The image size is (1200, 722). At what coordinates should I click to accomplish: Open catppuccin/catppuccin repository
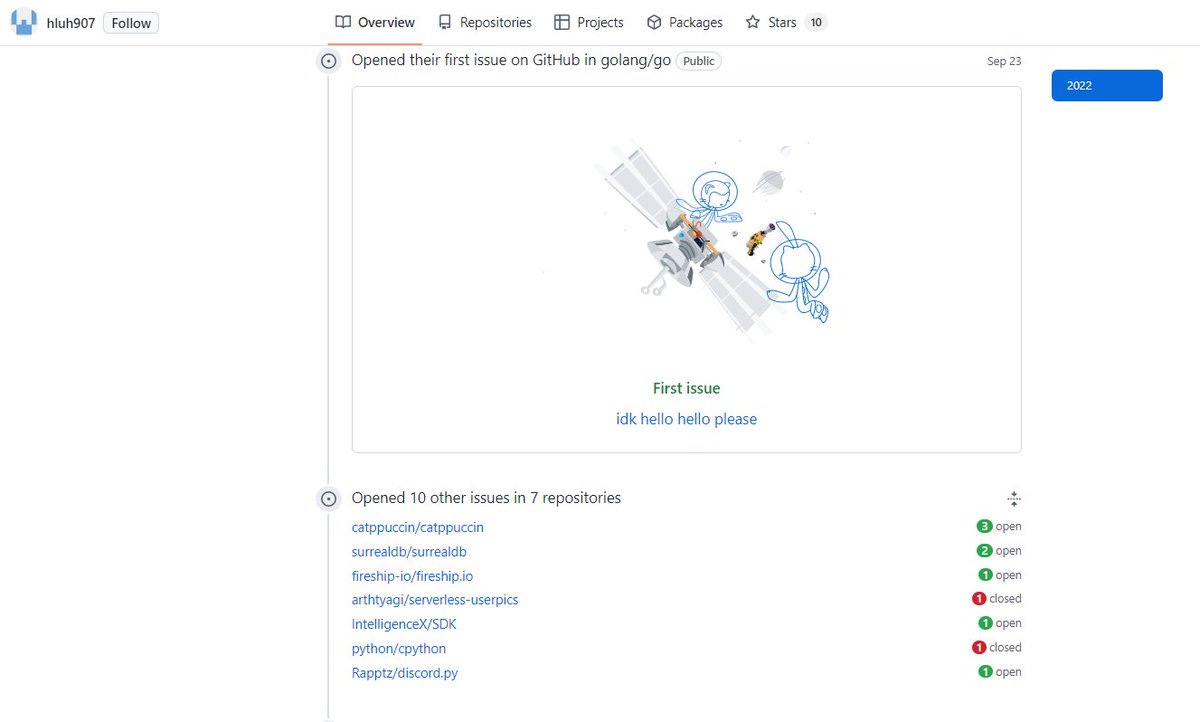tap(418, 527)
